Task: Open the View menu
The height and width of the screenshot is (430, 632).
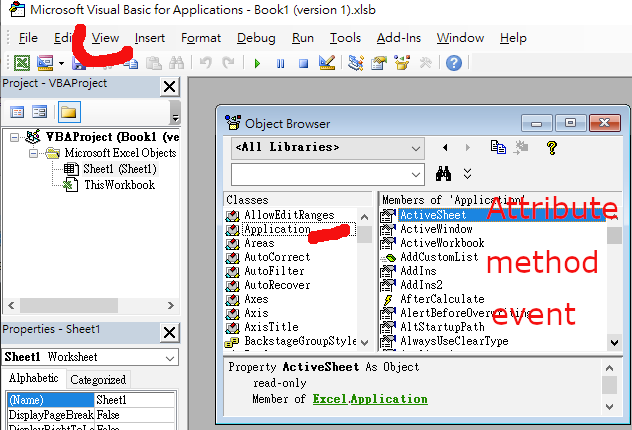Action: (105, 38)
